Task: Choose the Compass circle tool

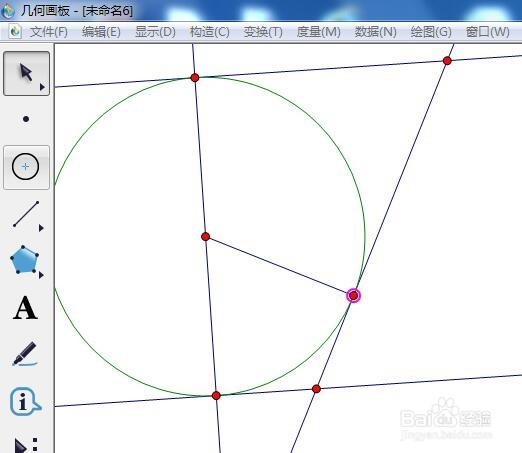Action: coord(26,167)
